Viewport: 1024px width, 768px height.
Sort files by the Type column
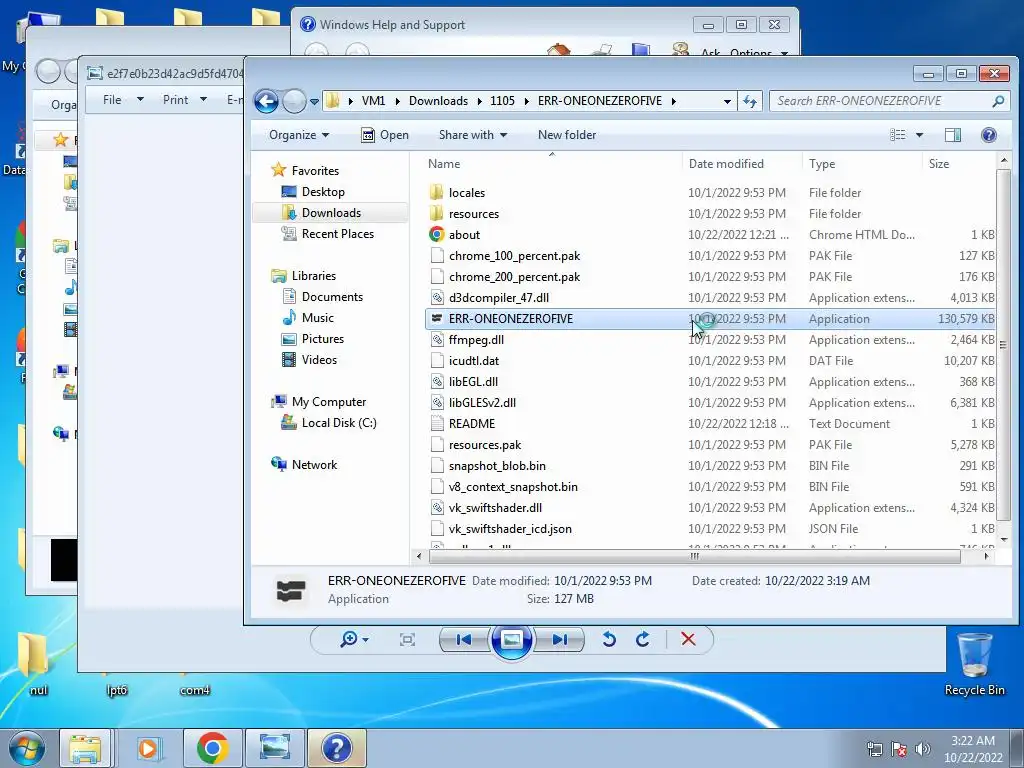(x=862, y=164)
